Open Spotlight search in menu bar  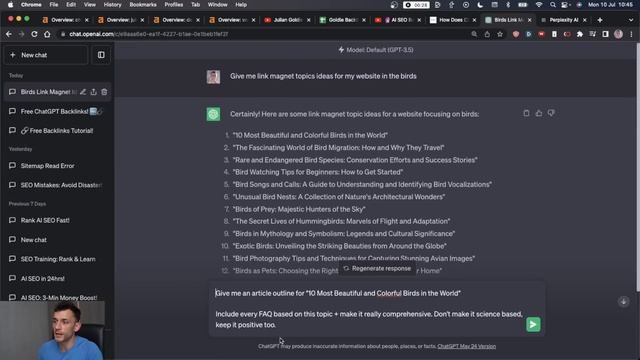[x=553, y=5]
